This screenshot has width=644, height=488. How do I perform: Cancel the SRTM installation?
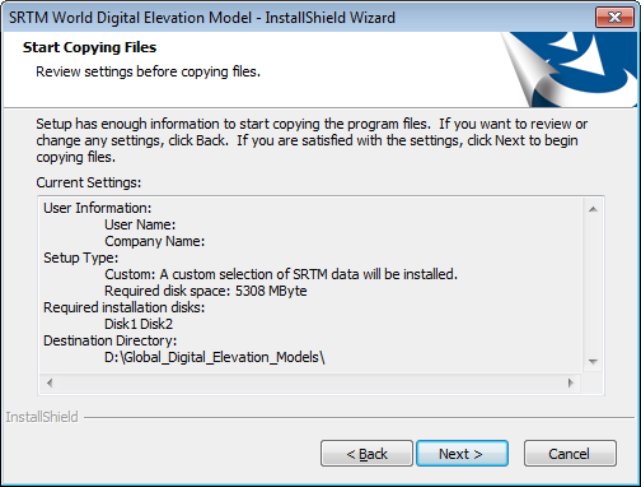(x=569, y=454)
